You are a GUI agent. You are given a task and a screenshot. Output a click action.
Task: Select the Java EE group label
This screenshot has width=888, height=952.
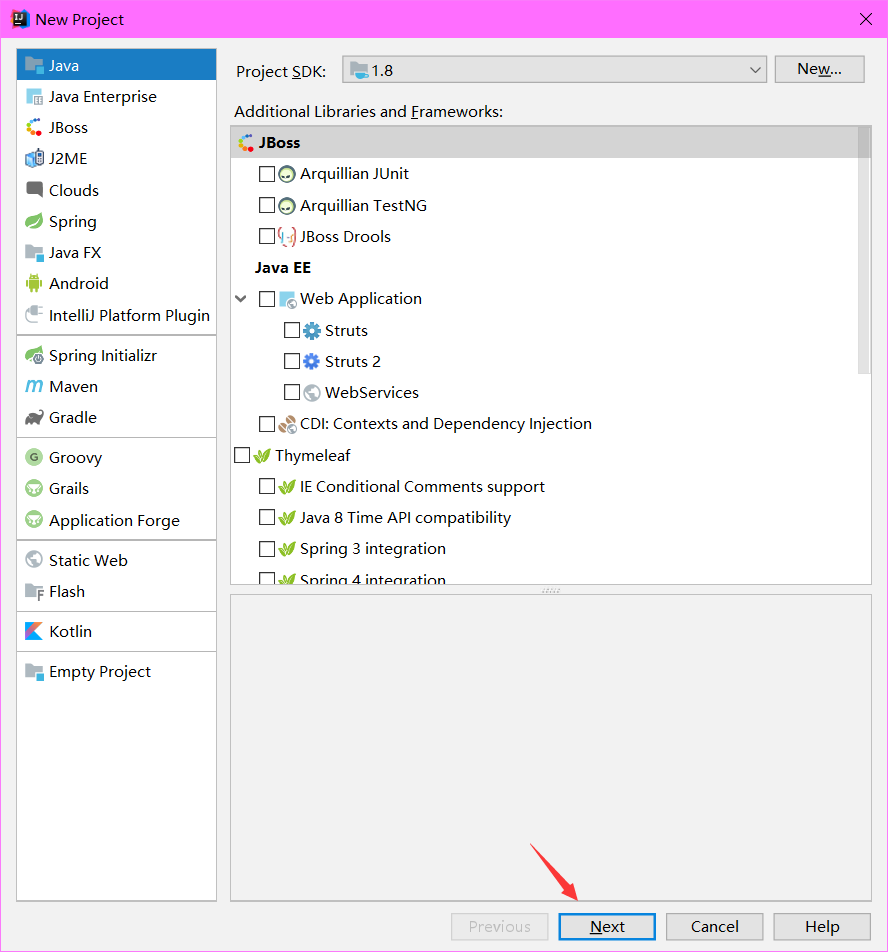[x=283, y=268]
